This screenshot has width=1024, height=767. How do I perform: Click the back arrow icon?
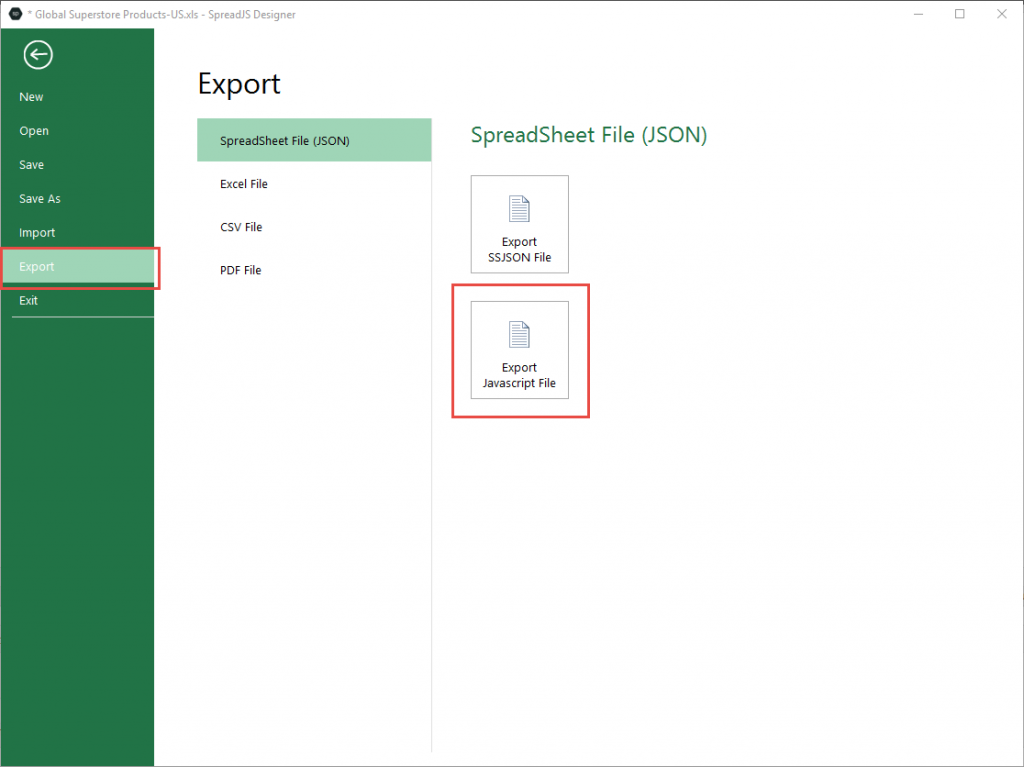point(38,55)
